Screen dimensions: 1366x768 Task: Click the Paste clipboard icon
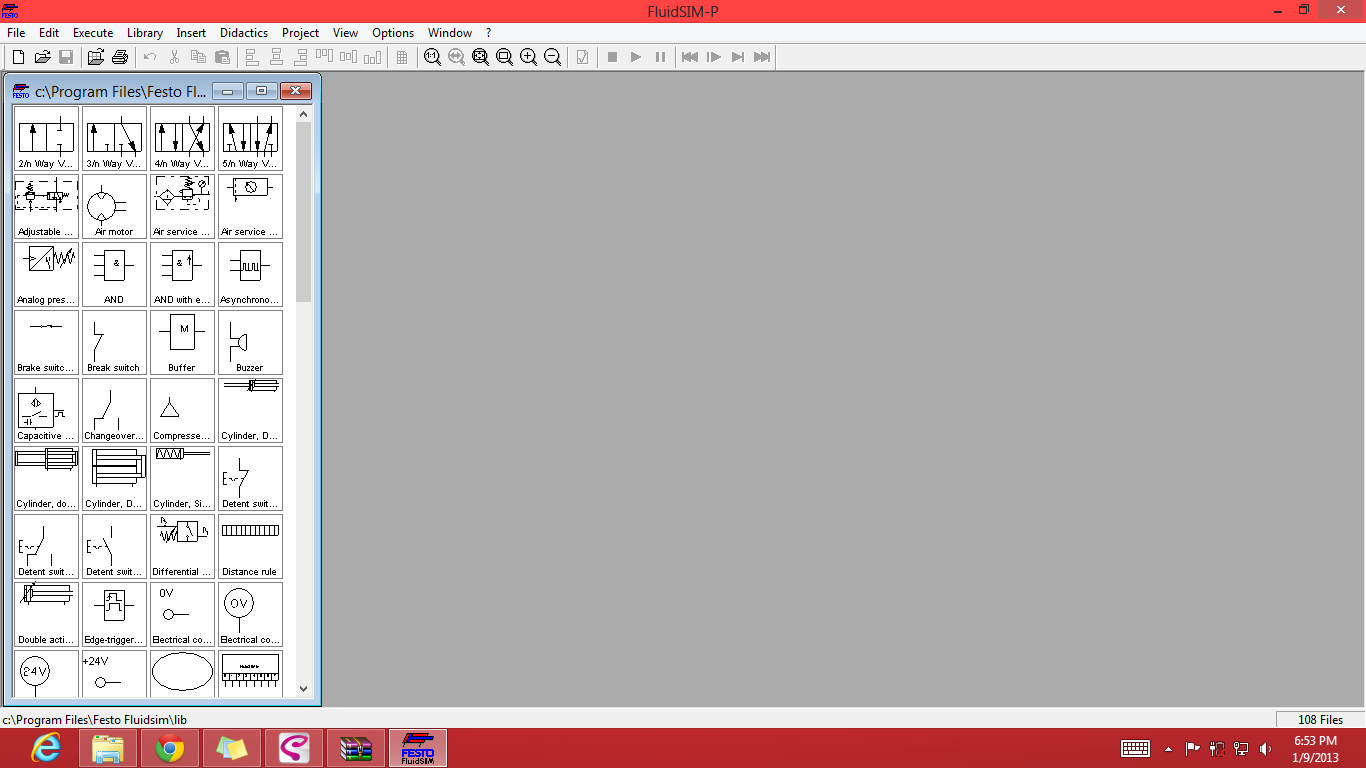coord(222,57)
